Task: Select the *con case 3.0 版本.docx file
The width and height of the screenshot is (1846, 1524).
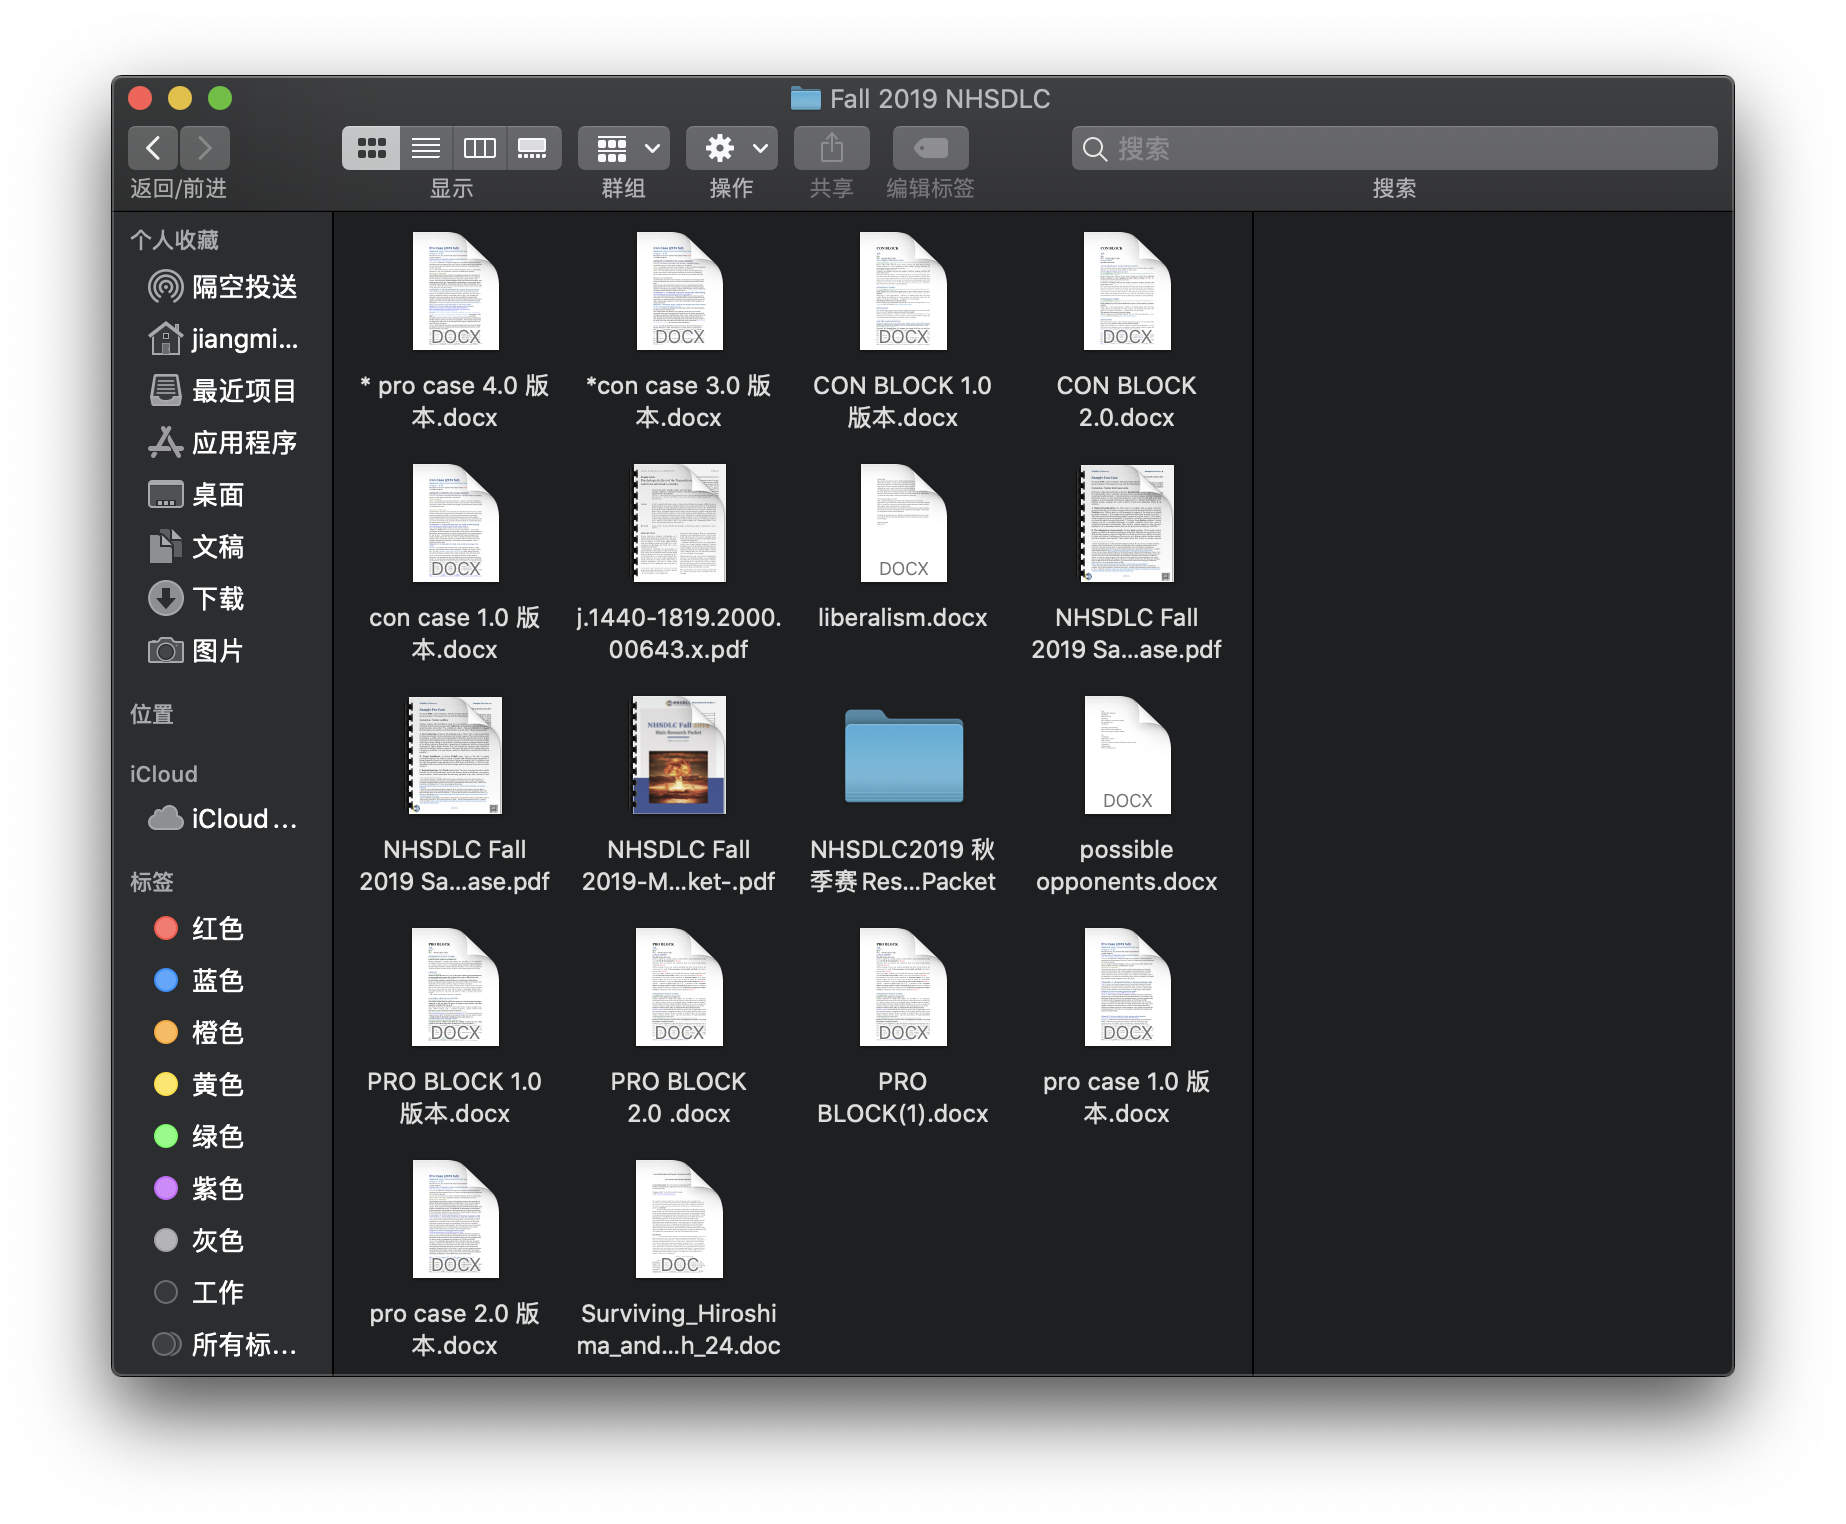Action: 679,291
